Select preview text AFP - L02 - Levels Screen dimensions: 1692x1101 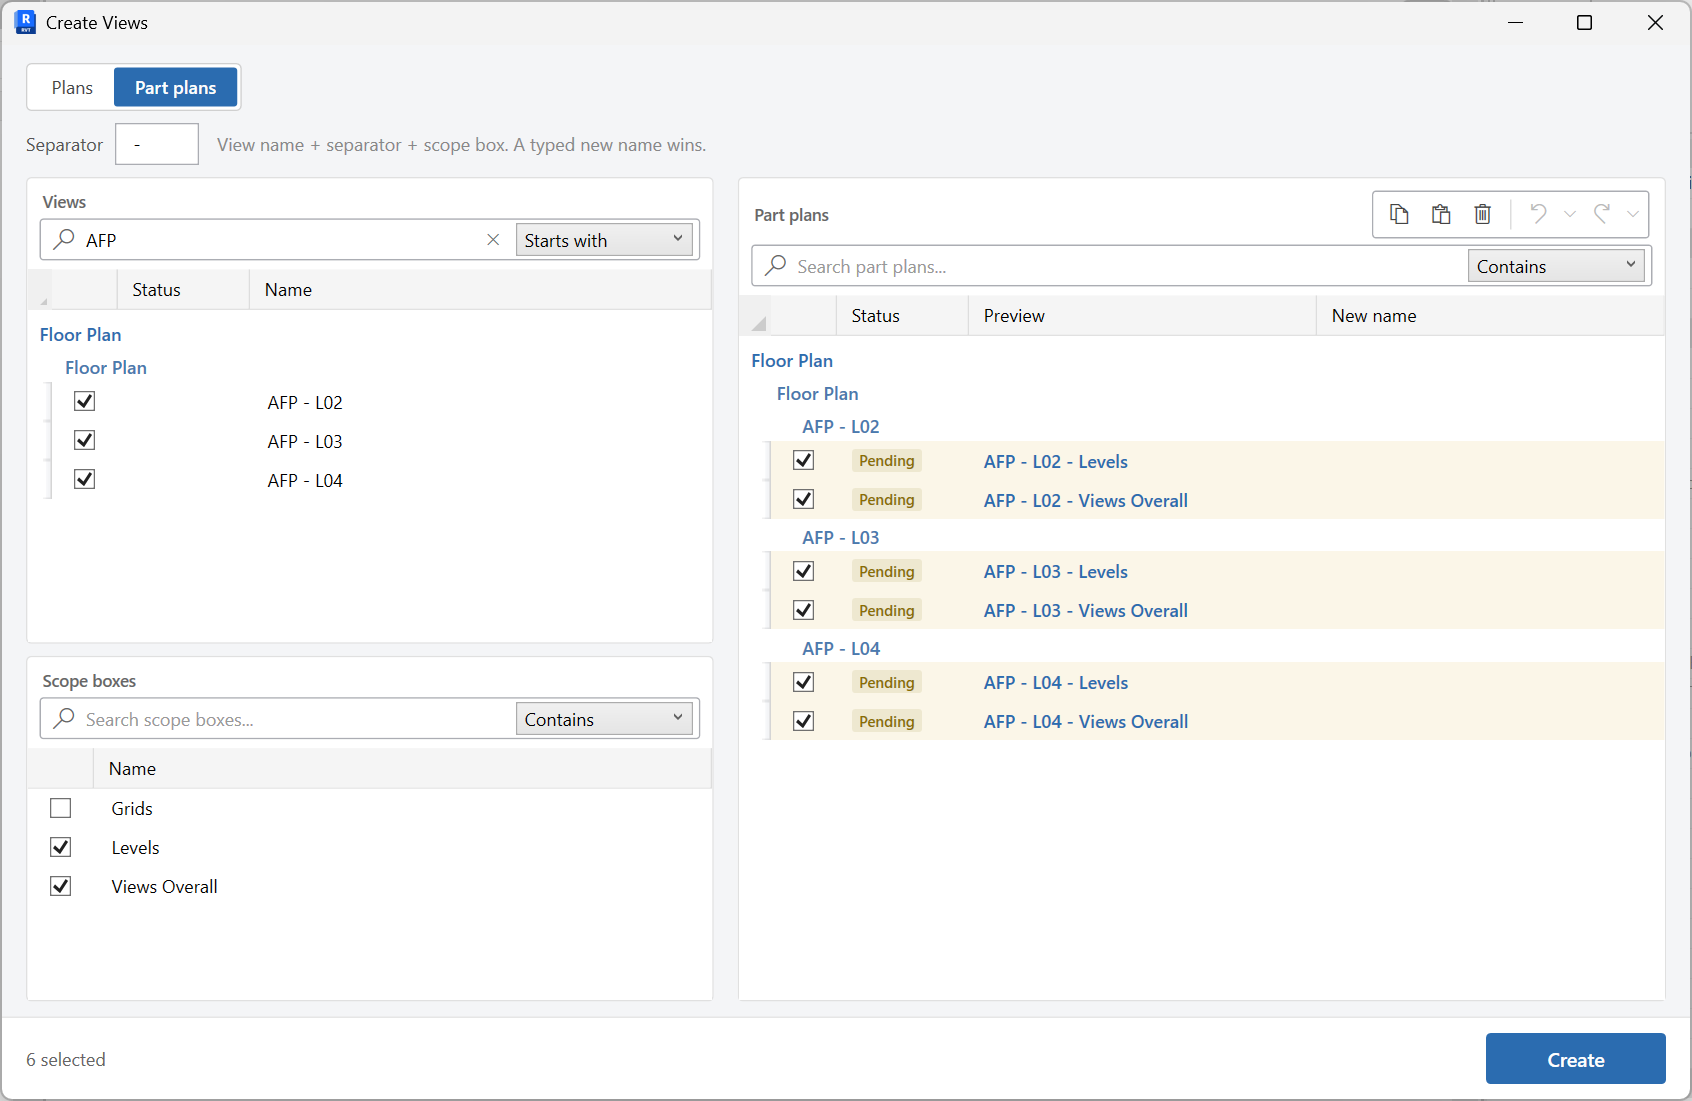point(1056,462)
